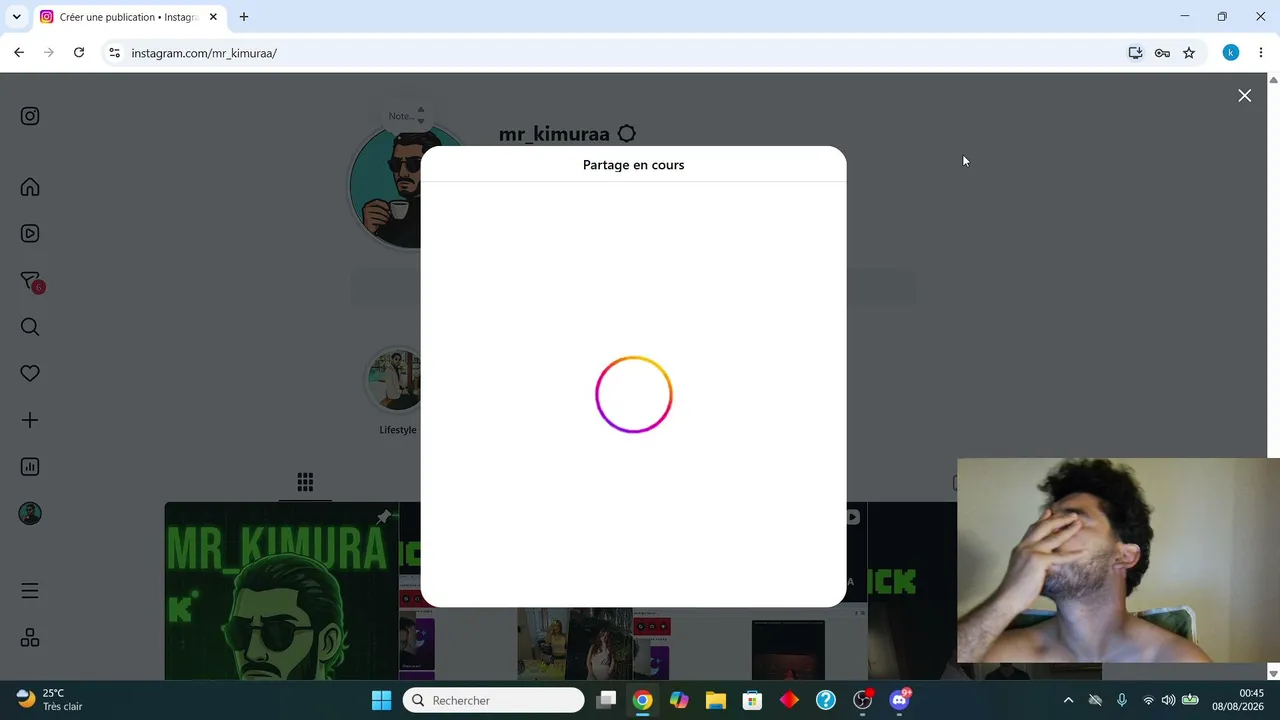
Task: Open the notifications heart icon
Action: pos(30,373)
